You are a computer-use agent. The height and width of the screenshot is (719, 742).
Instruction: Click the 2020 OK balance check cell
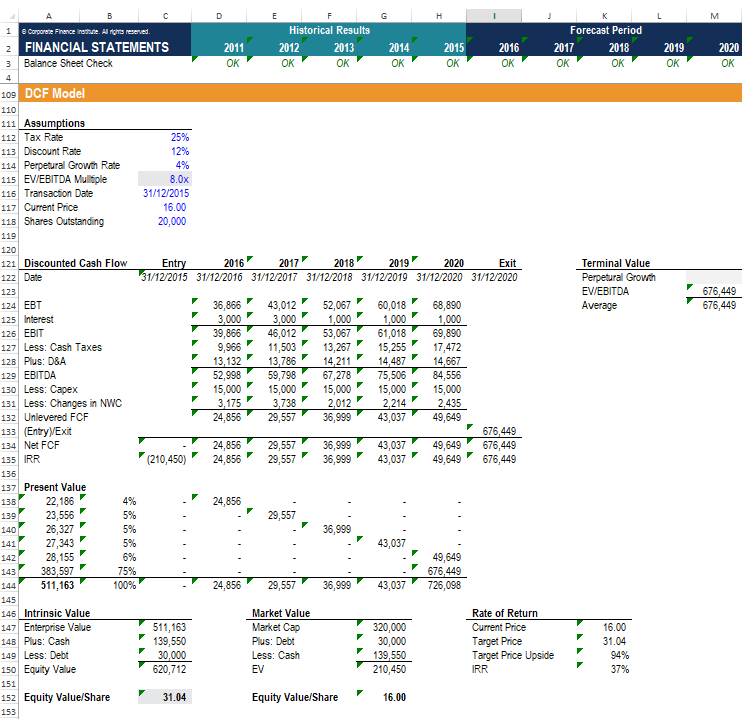pyautogui.click(x=727, y=63)
